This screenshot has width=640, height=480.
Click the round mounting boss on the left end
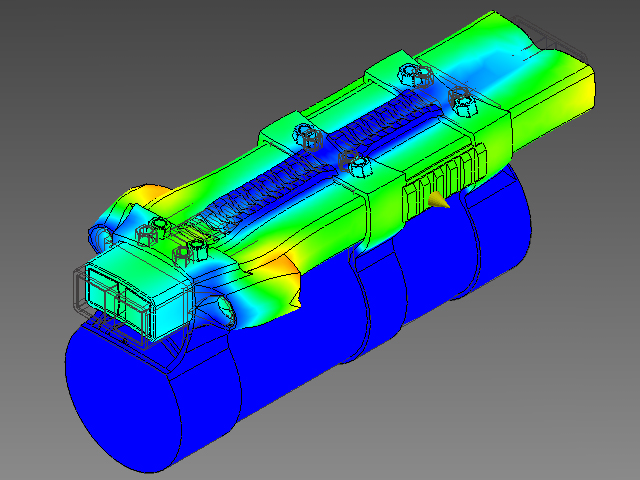pos(102,234)
